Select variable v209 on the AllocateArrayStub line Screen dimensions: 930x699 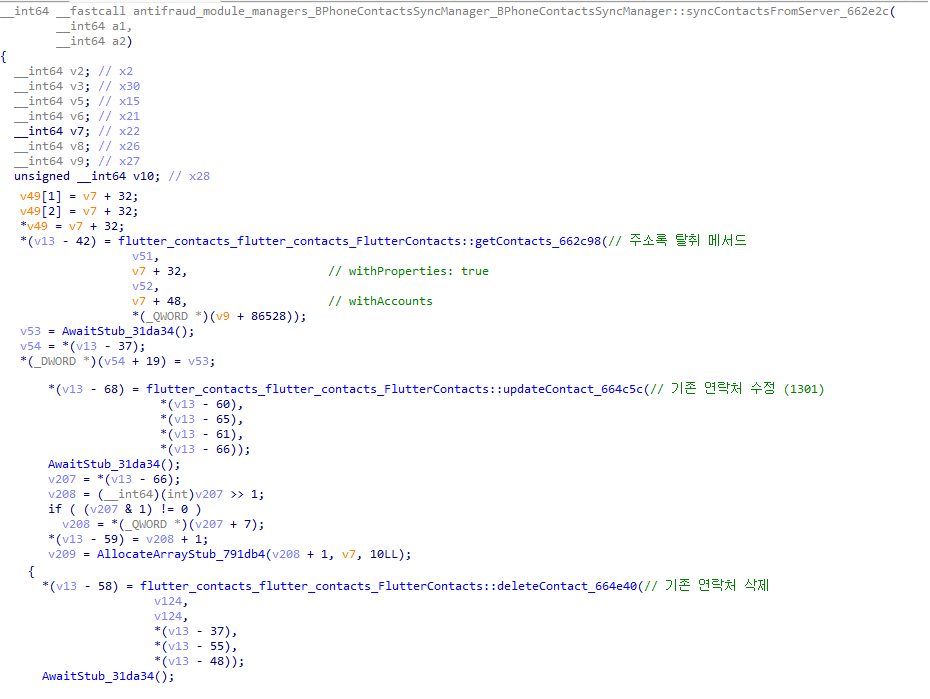tap(65, 554)
